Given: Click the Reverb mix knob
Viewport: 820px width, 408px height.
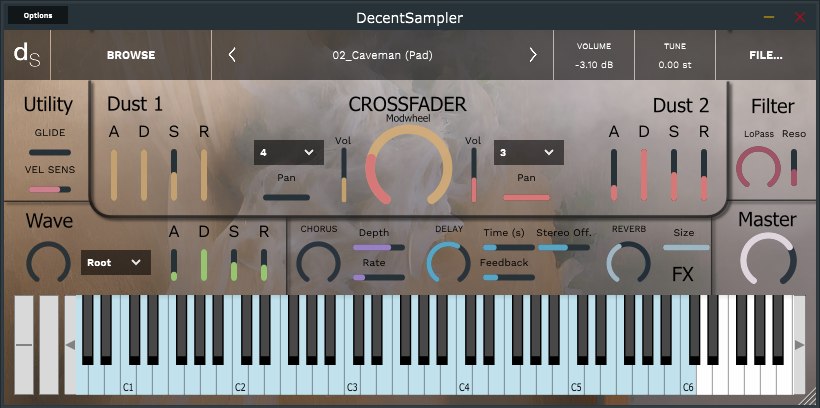Looking at the screenshot, I should [x=629, y=263].
